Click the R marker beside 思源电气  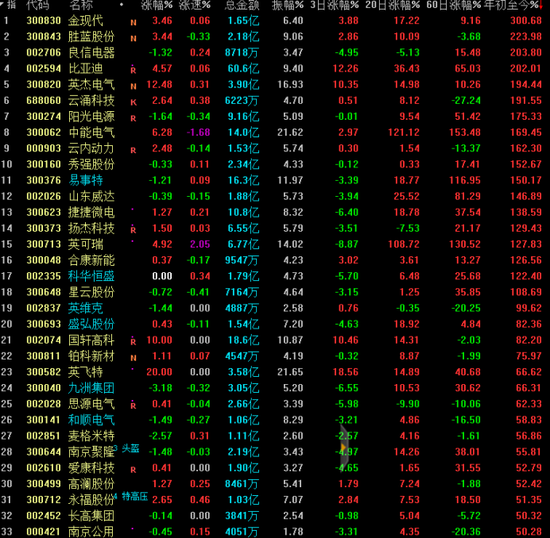tap(133, 405)
